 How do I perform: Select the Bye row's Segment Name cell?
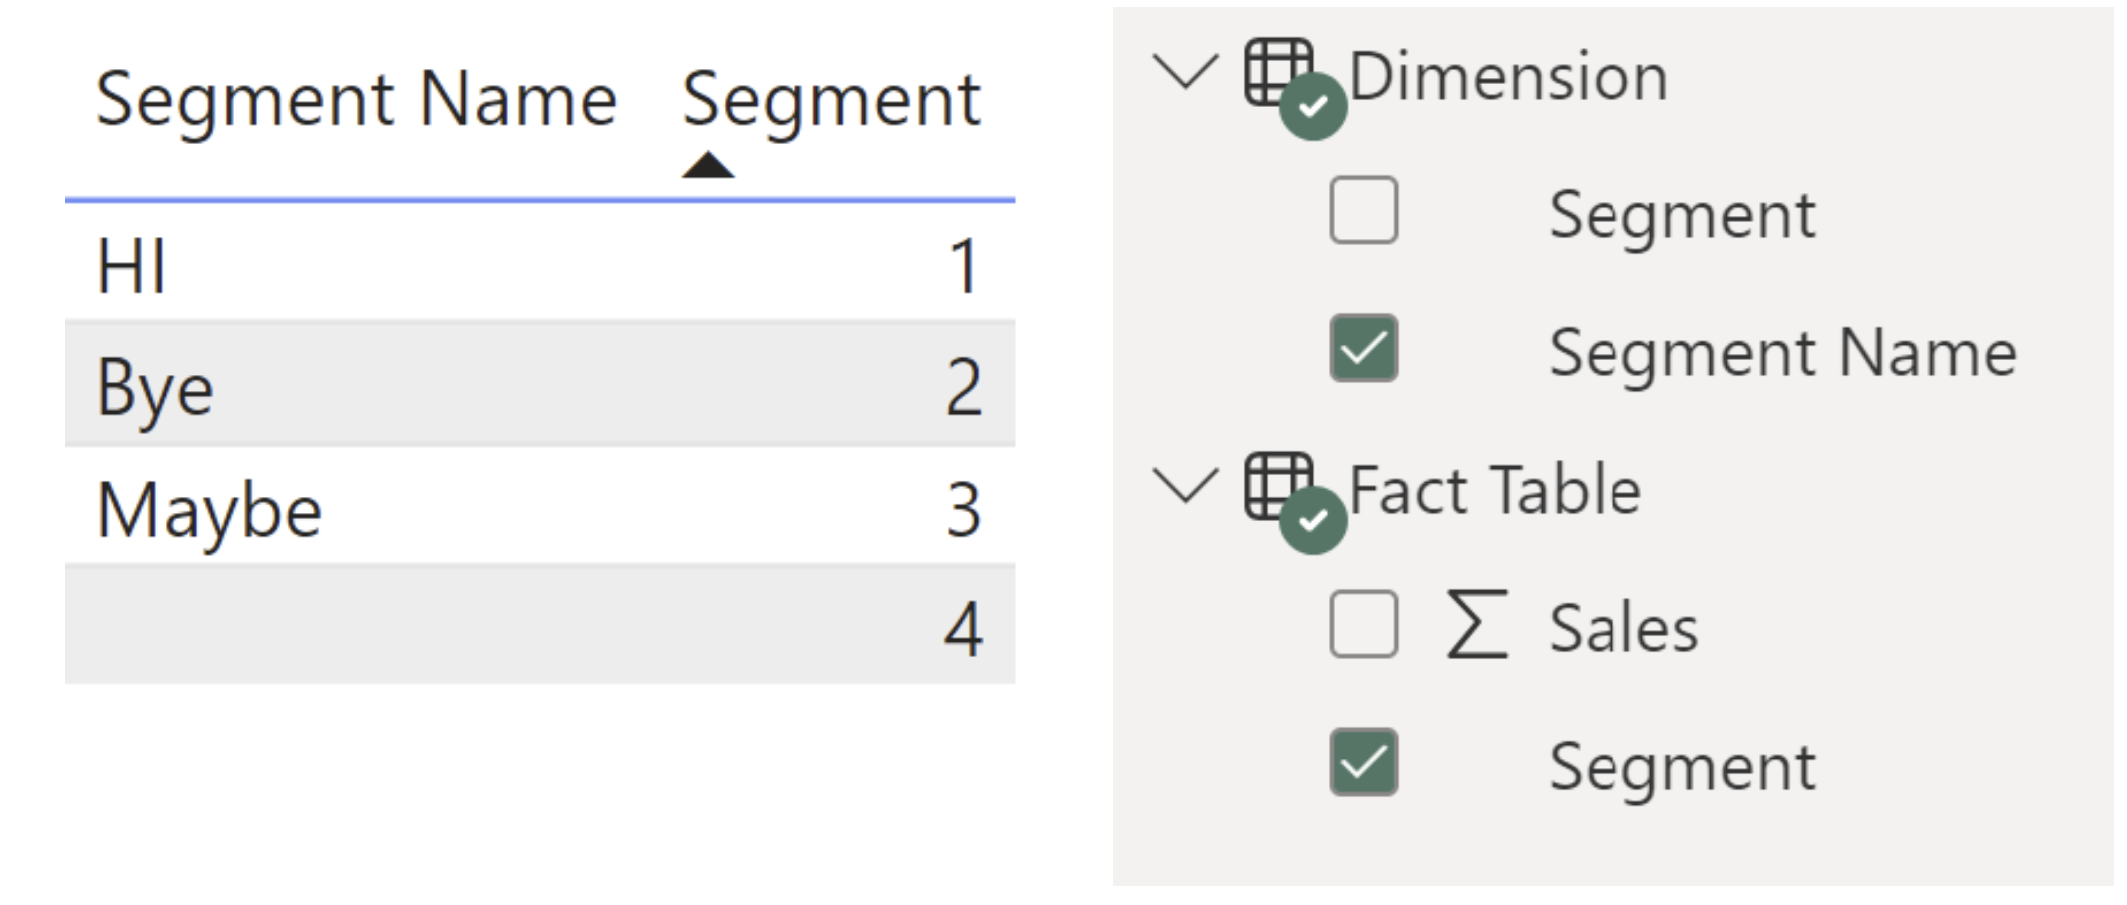click(x=155, y=388)
